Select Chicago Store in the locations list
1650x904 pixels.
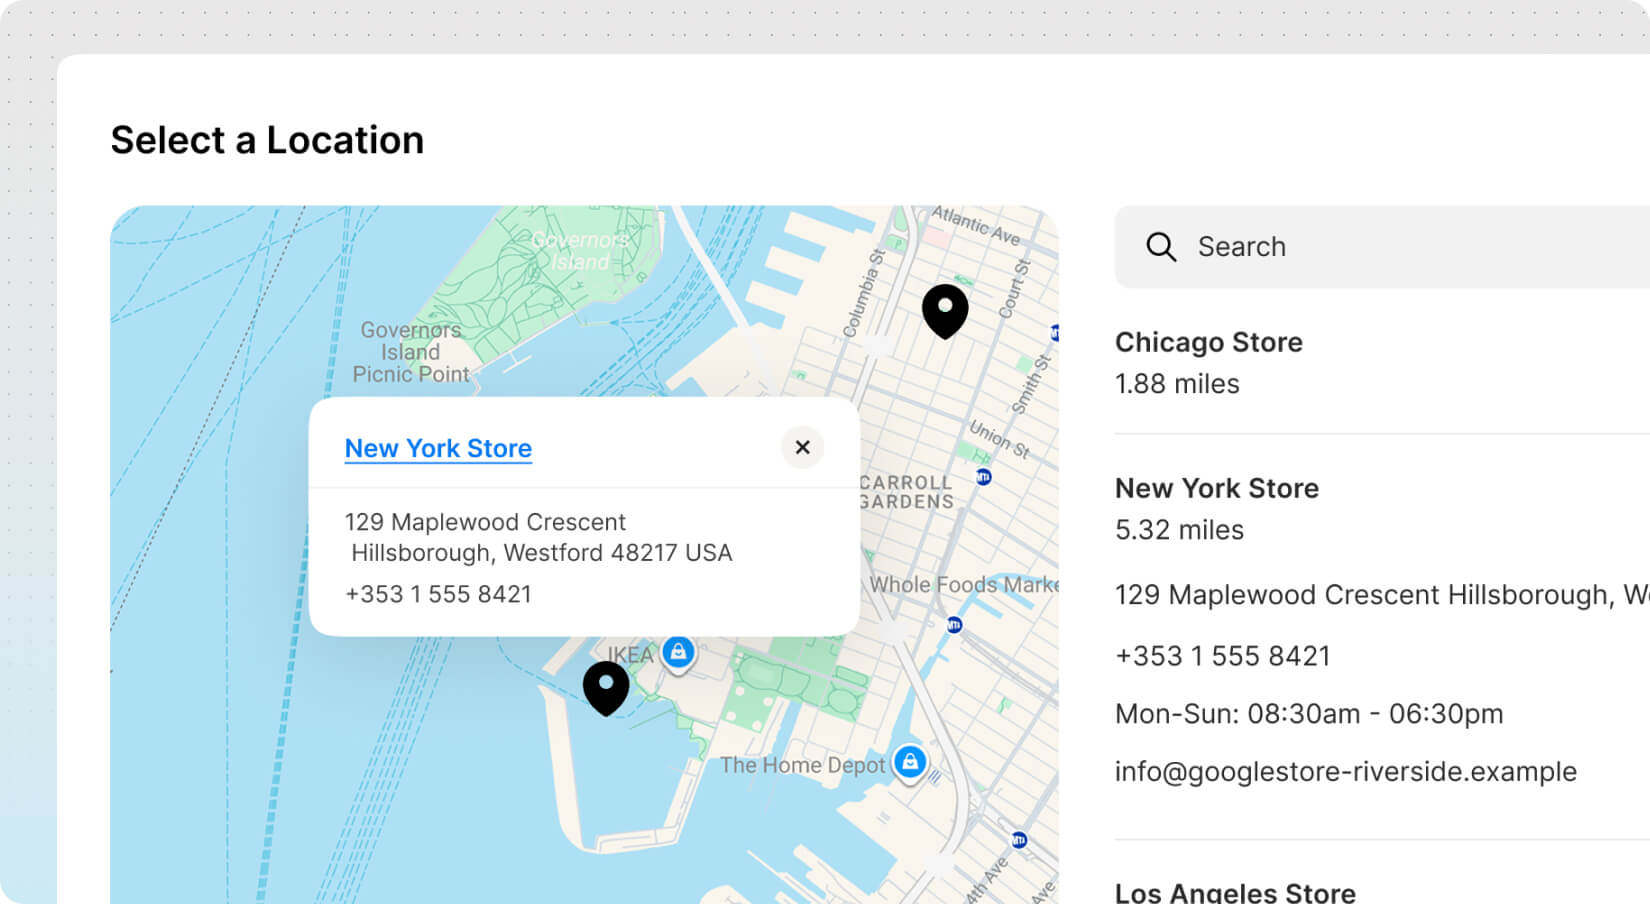[x=1208, y=343]
